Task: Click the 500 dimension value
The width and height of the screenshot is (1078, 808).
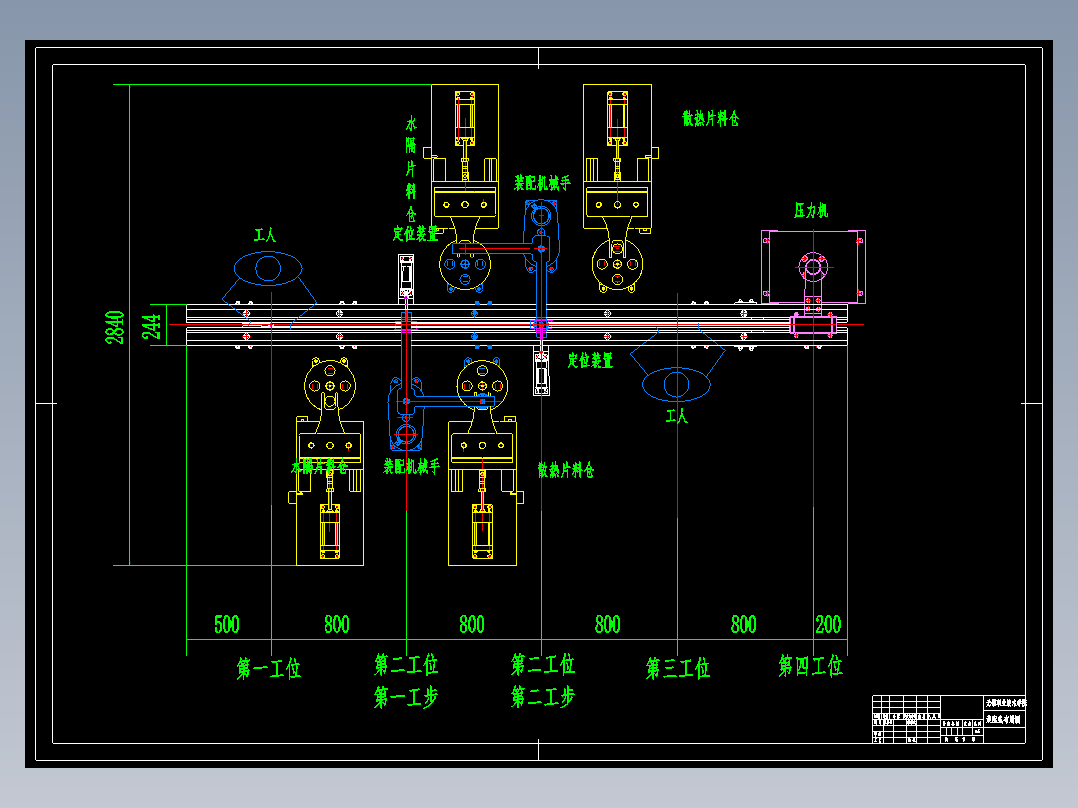Action: (x=227, y=624)
